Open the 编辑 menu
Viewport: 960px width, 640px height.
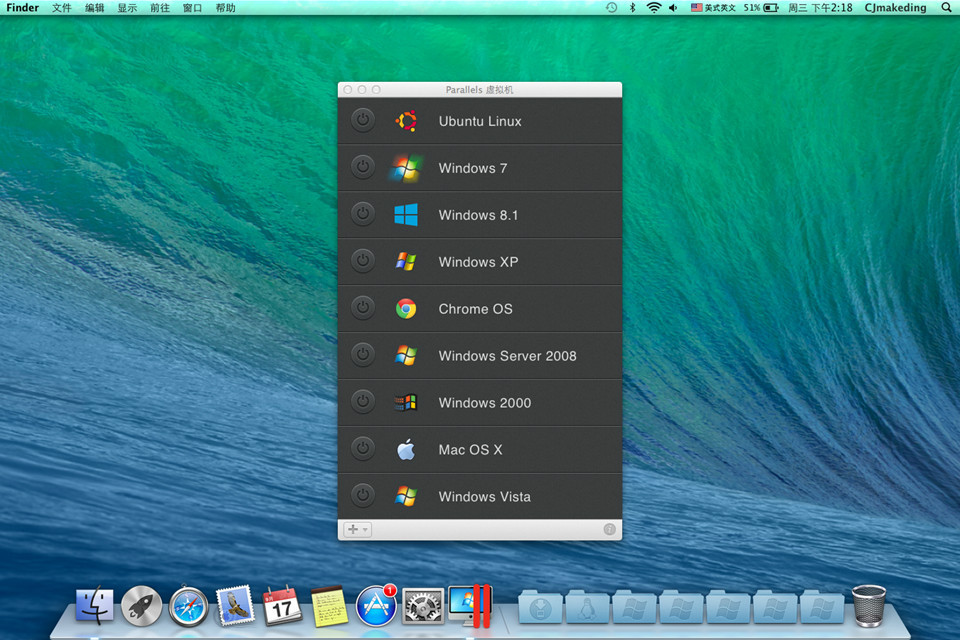(94, 8)
